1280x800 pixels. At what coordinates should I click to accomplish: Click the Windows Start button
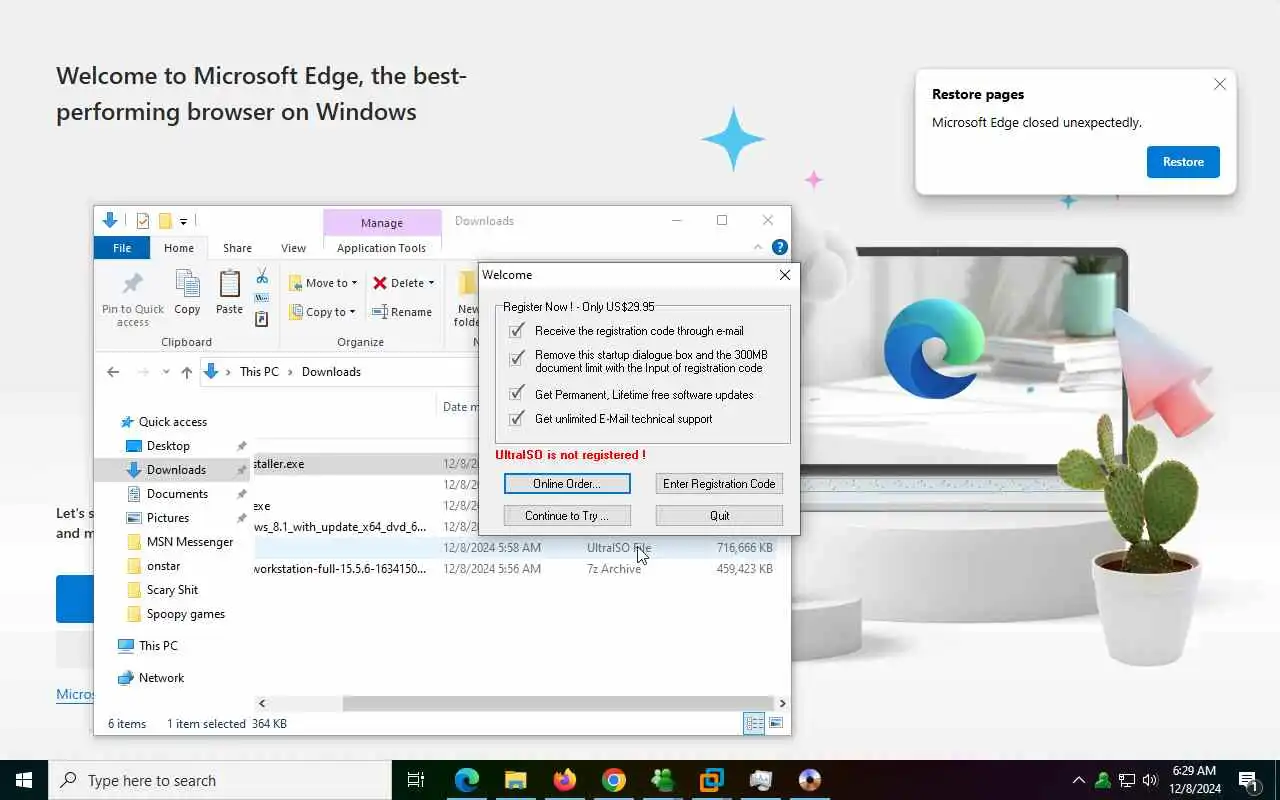pyautogui.click(x=24, y=780)
